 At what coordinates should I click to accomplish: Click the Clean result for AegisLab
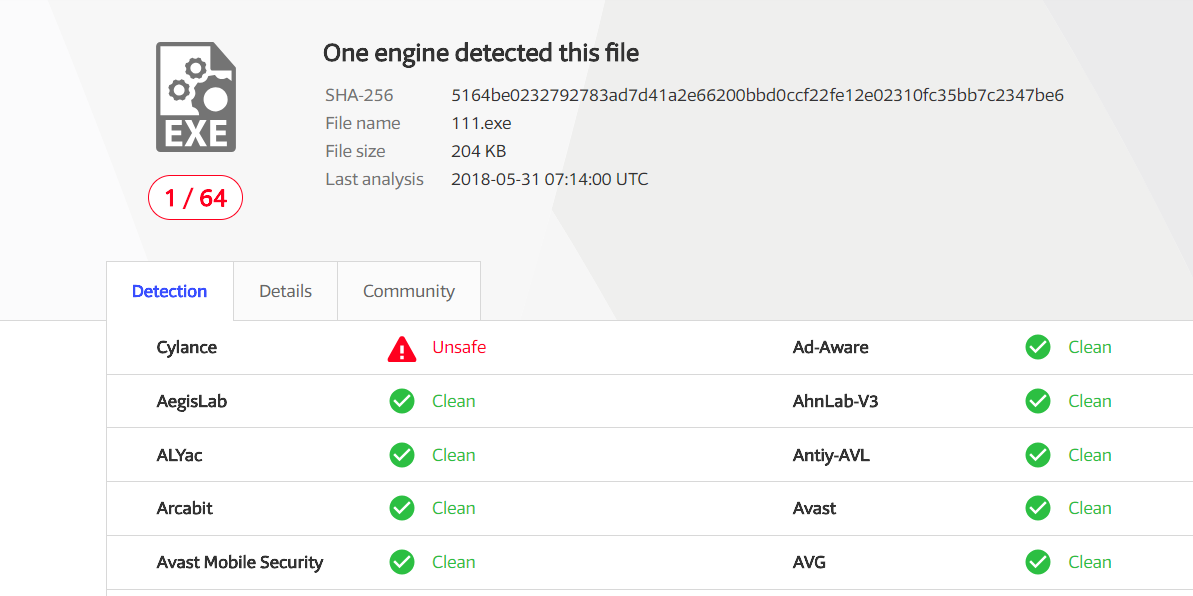453,401
